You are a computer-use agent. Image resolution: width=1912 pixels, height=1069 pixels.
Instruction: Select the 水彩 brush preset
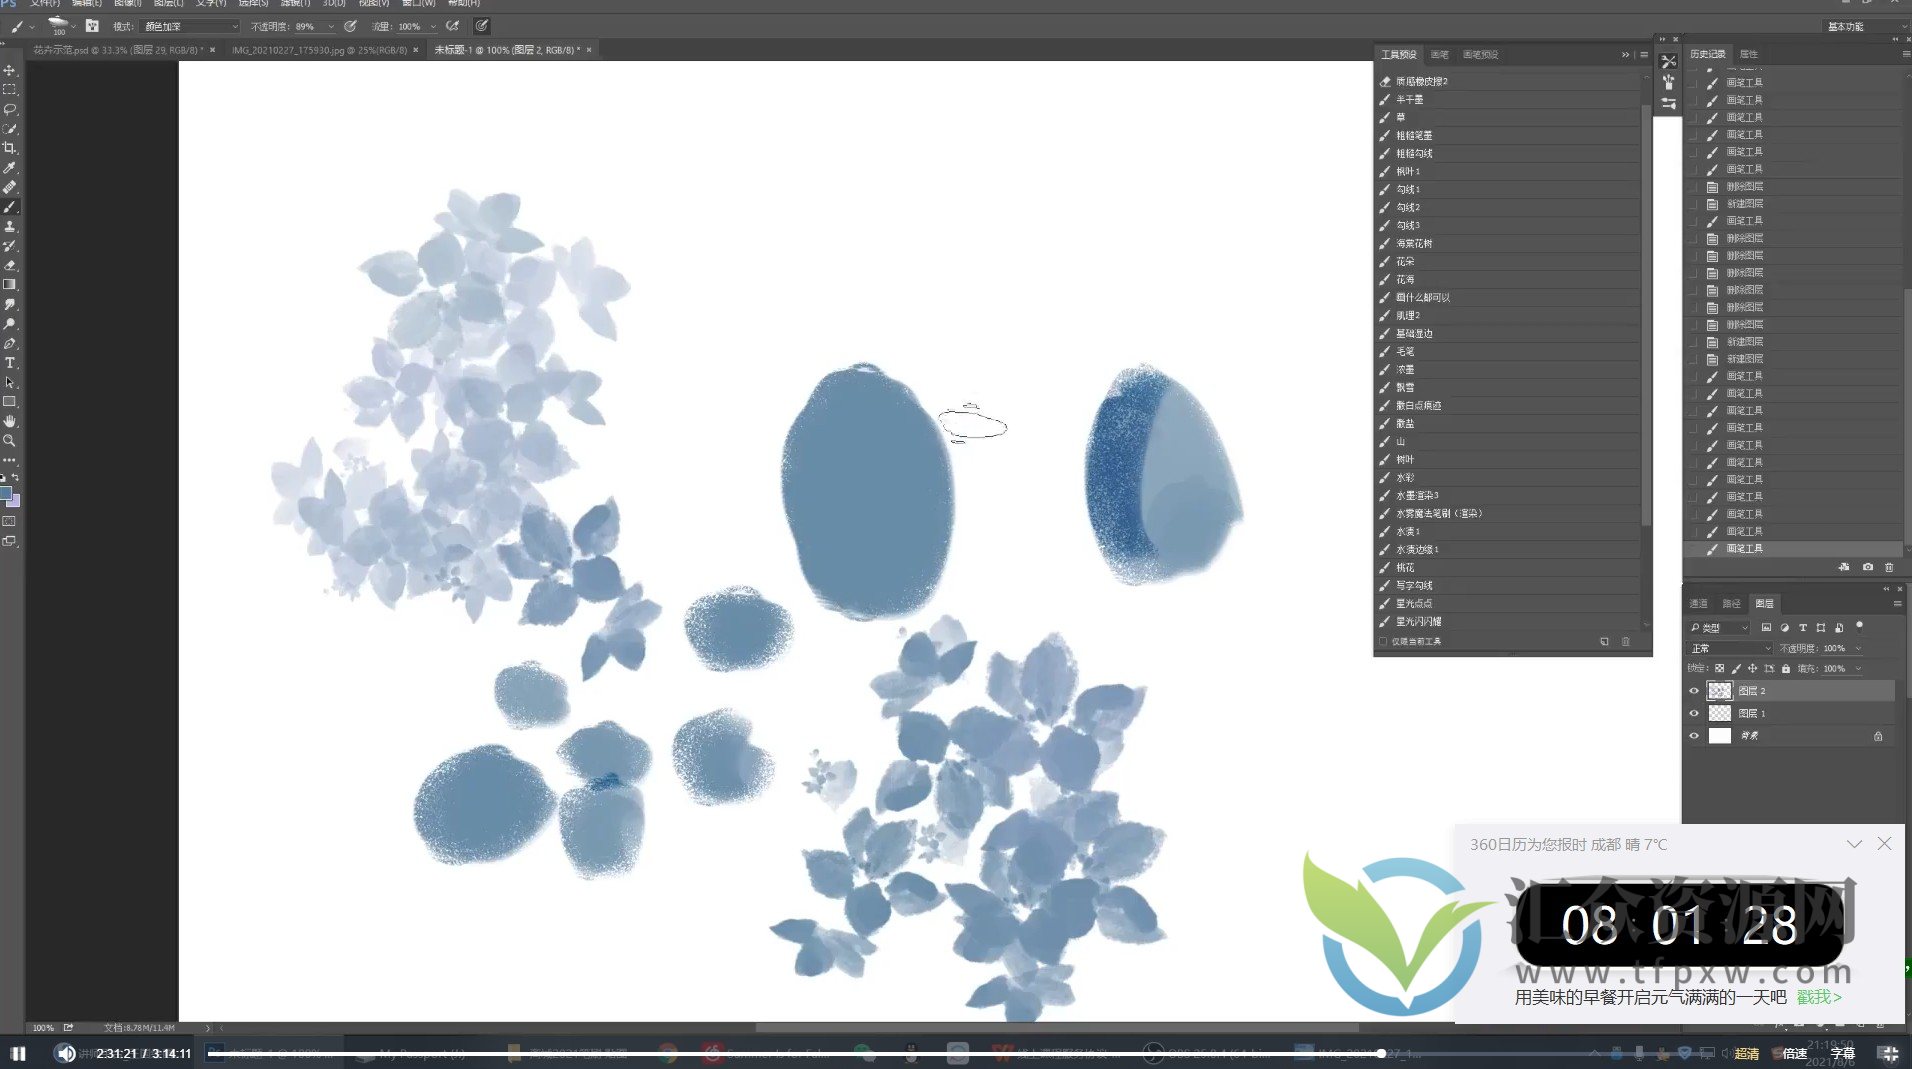pos(1405,478)
